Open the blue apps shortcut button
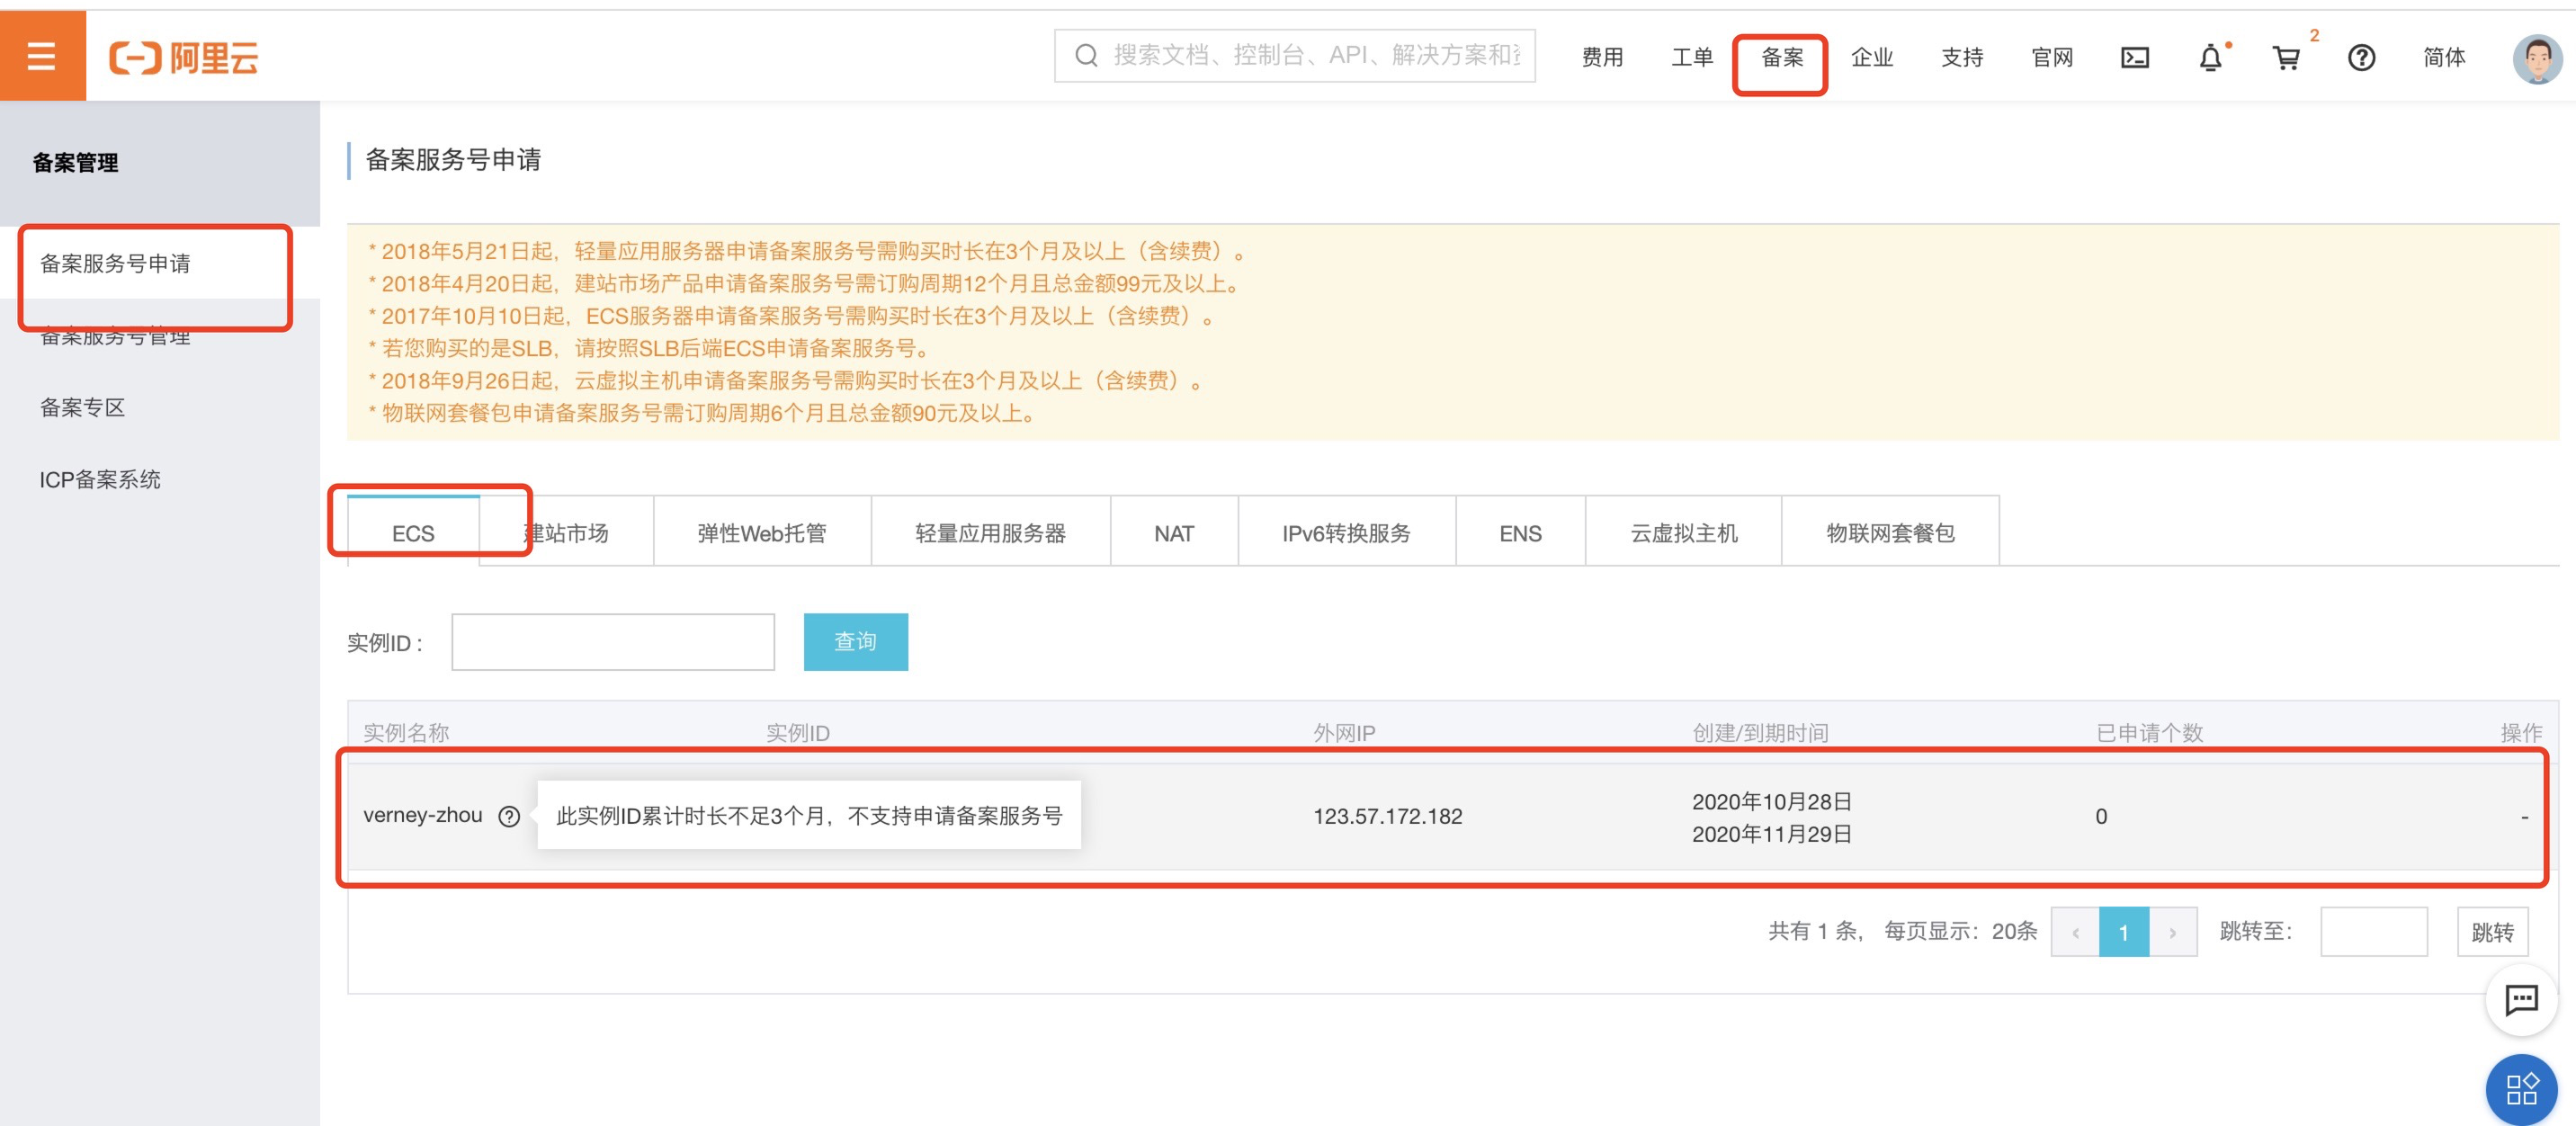 [x=2521, y=1088]
